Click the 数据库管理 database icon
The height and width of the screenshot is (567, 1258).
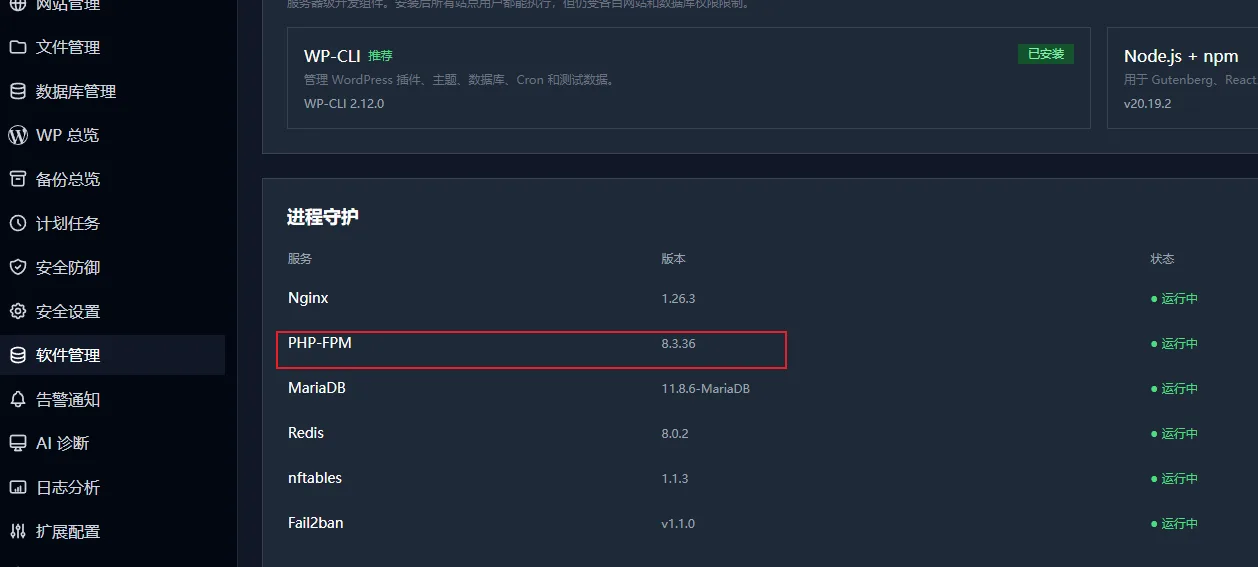point(17,91)
